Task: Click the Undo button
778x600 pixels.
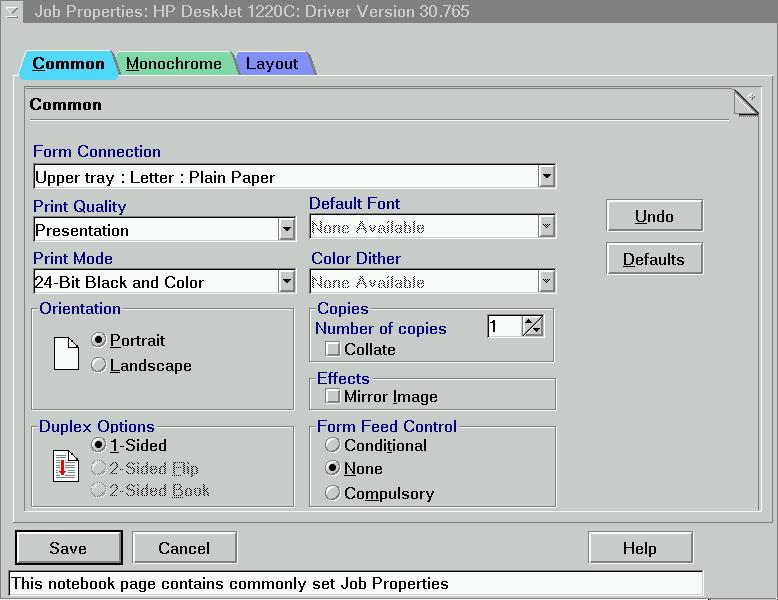Action: pos(654,216)
